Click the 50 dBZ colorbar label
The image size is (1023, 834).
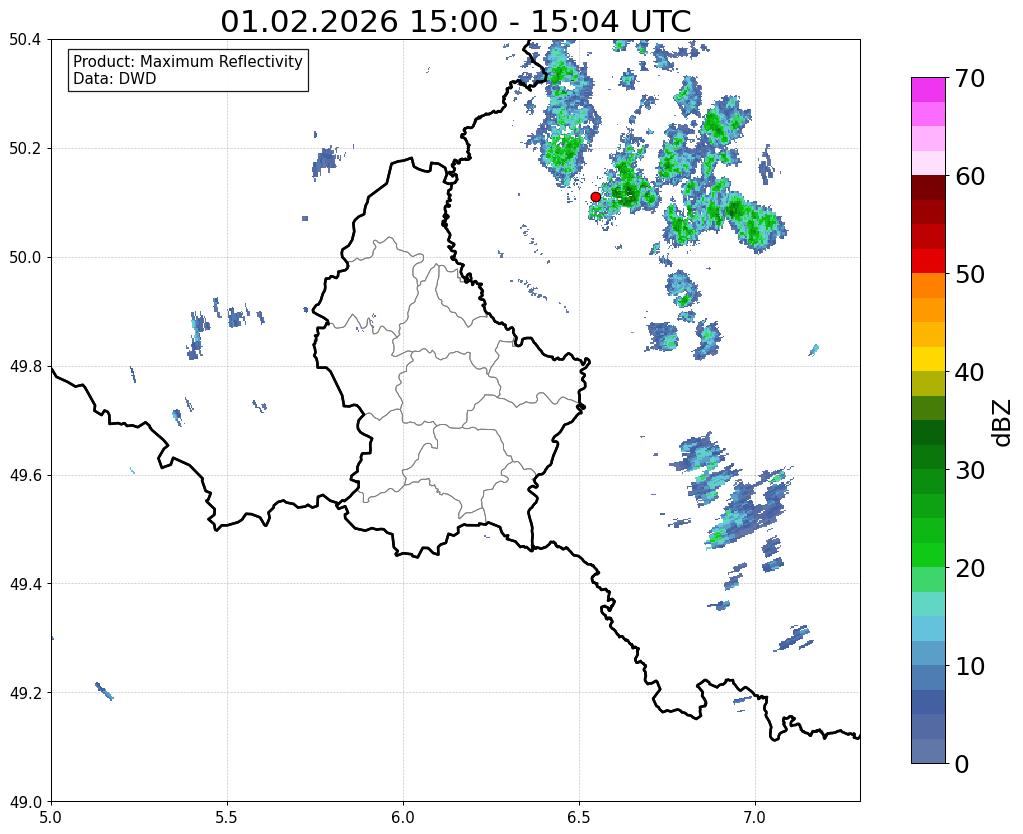pyautogui.click(x=970, y=274)
